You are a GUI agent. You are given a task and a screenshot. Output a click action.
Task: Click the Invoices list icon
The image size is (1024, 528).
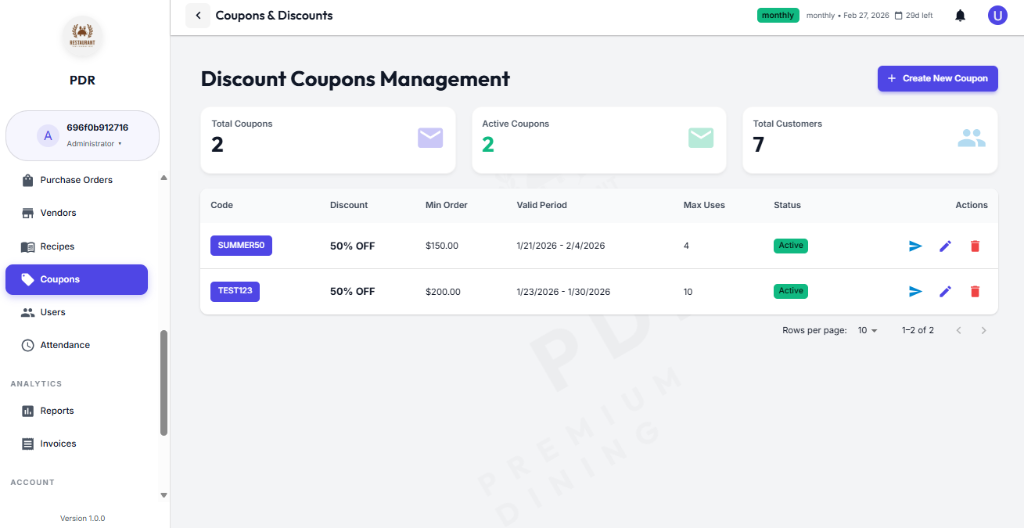[27, 444]
